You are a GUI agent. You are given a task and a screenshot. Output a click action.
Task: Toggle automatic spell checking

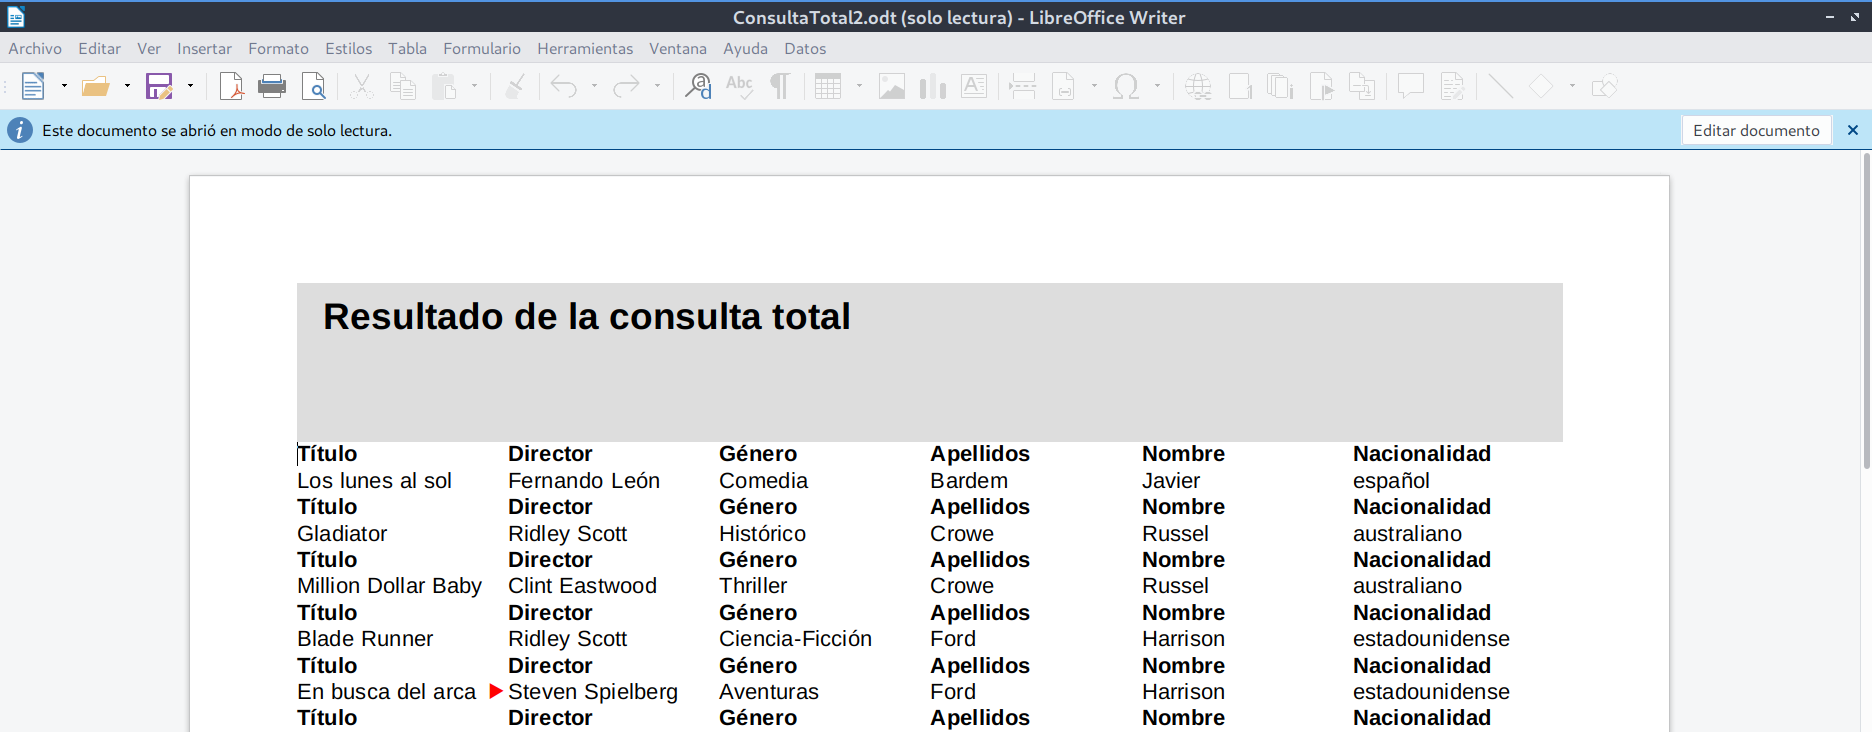pyautogui.click(x=739, y=87)
